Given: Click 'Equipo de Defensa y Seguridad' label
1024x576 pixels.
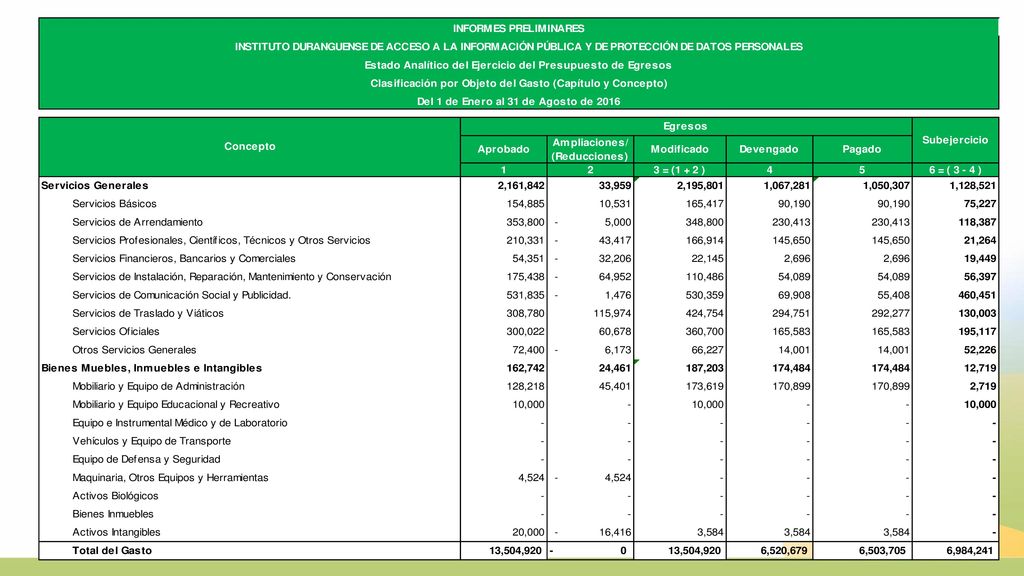Looking at the screenshot, I should (x=146, y=460).
